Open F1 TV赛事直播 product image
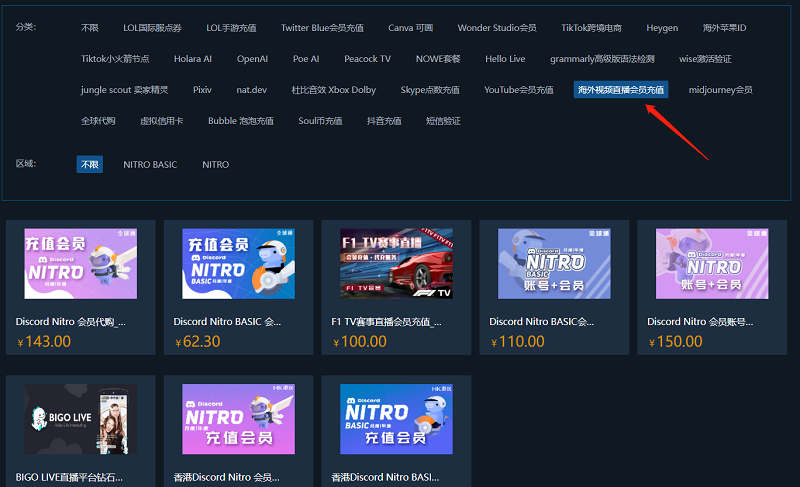 pos(396,264)
